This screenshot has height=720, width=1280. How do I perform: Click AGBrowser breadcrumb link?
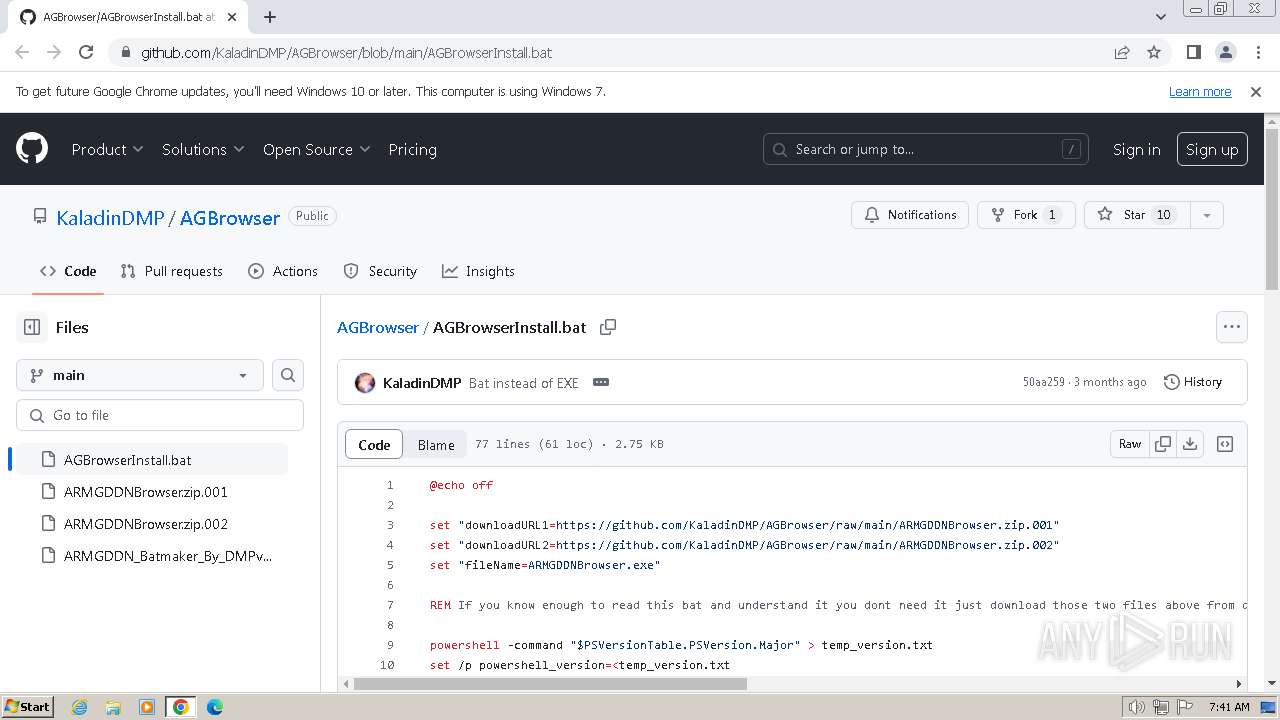(378, 327)
